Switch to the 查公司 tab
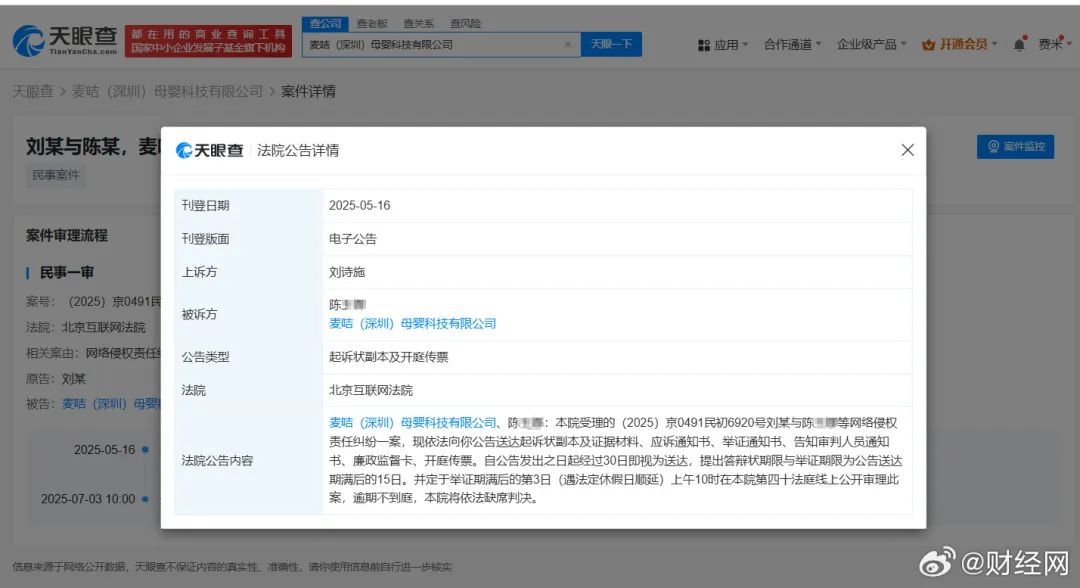Viewport: 1080px width, 588px height. (325, 23)
